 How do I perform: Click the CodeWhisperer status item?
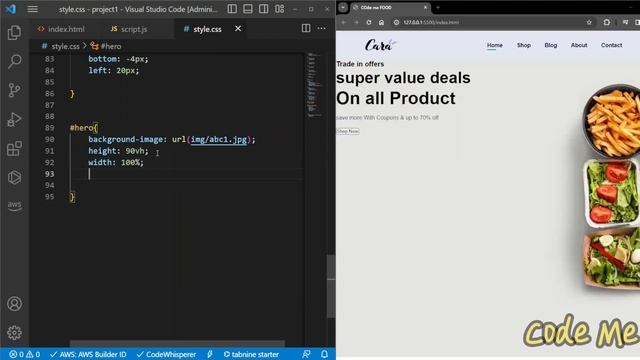(x=166, y=354)
